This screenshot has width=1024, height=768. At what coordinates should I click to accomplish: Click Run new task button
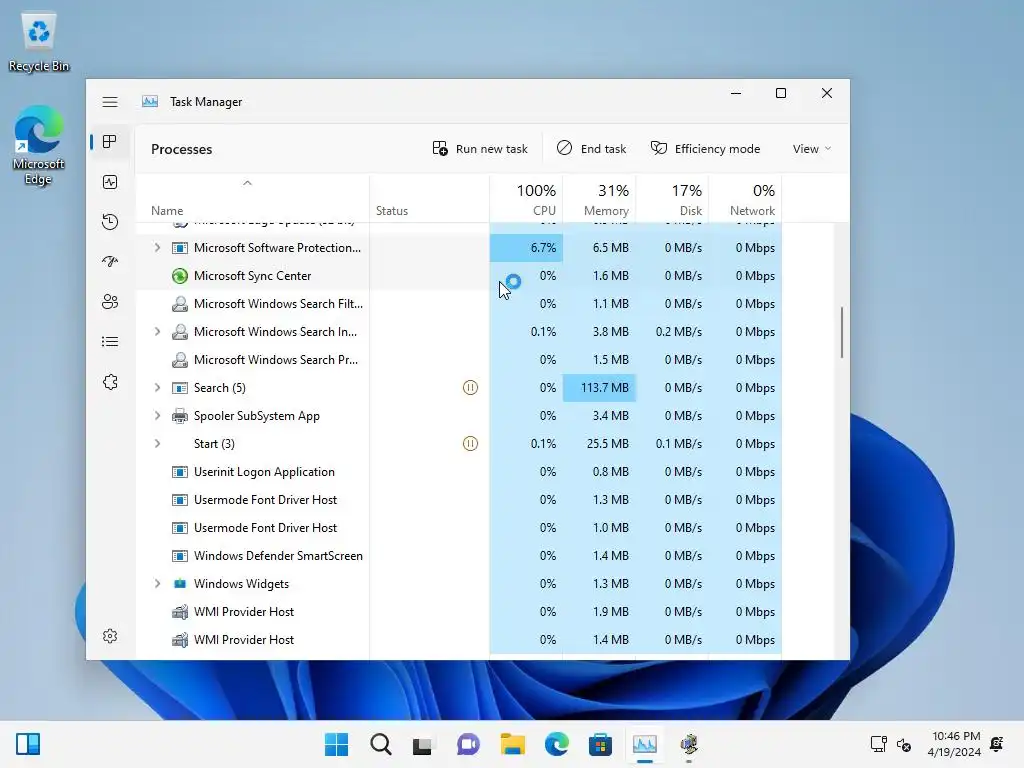(x=480, y=149)
